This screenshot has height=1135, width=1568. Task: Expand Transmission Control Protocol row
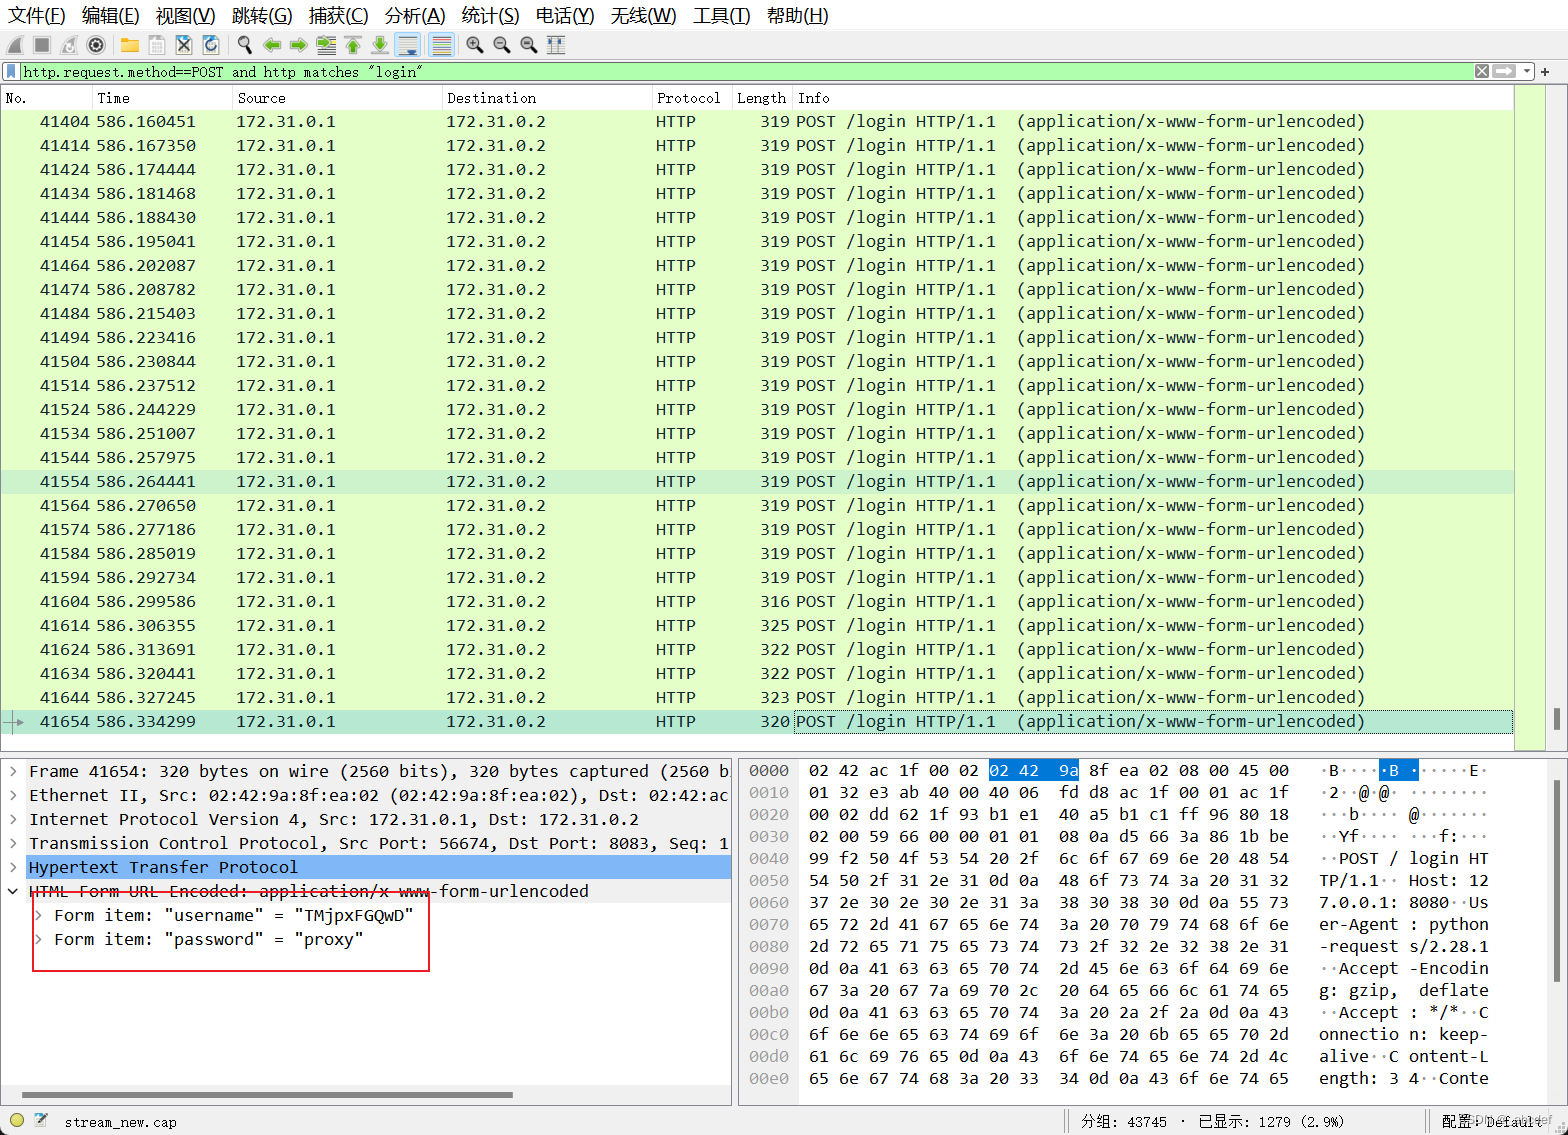[x=13, y=843]
